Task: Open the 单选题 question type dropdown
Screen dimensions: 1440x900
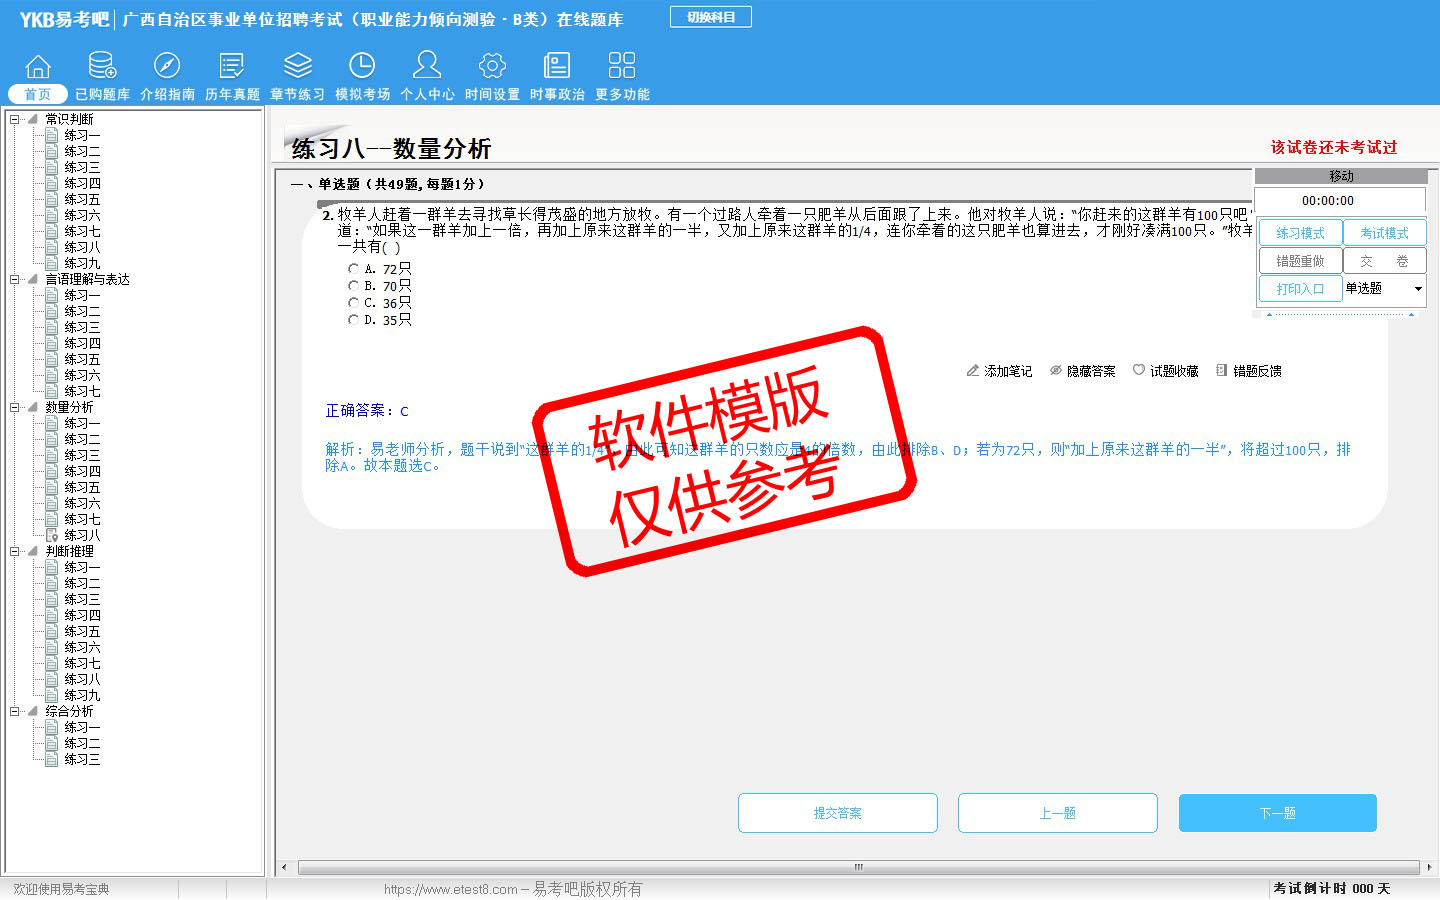Action: (1417, 289)
